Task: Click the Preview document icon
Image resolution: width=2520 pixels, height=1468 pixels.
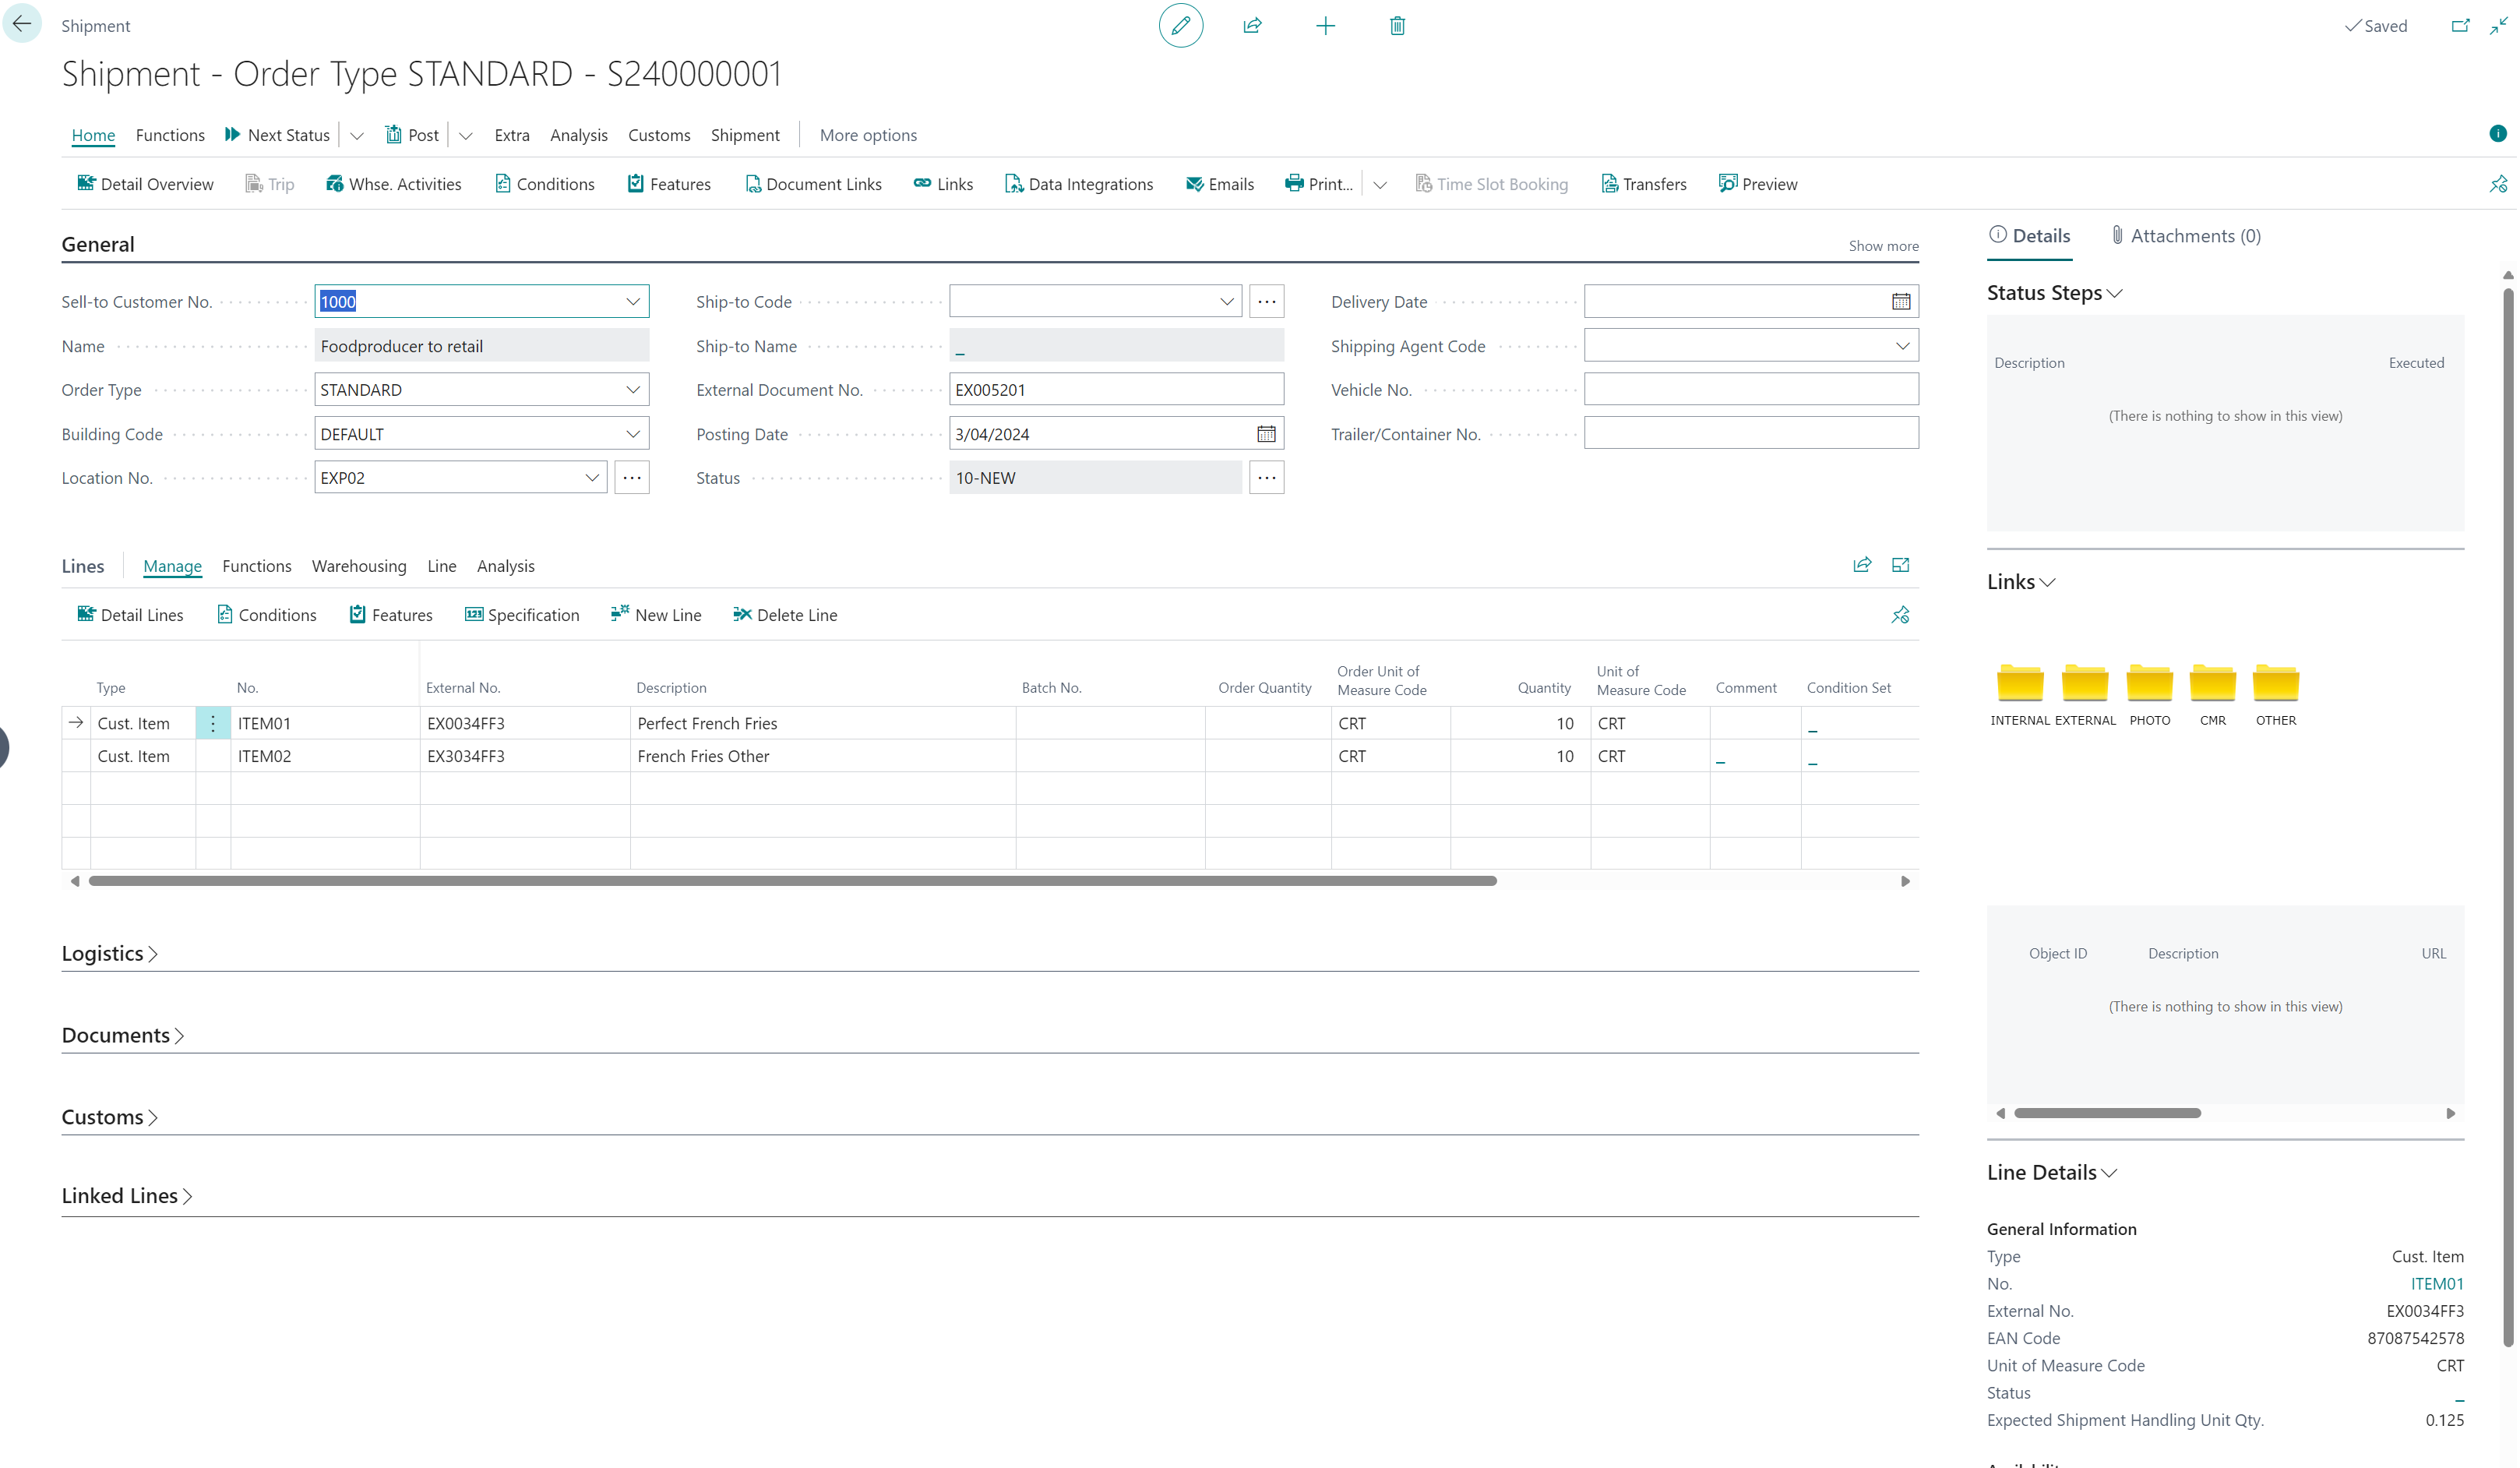Action: [x=1758, y=184]
